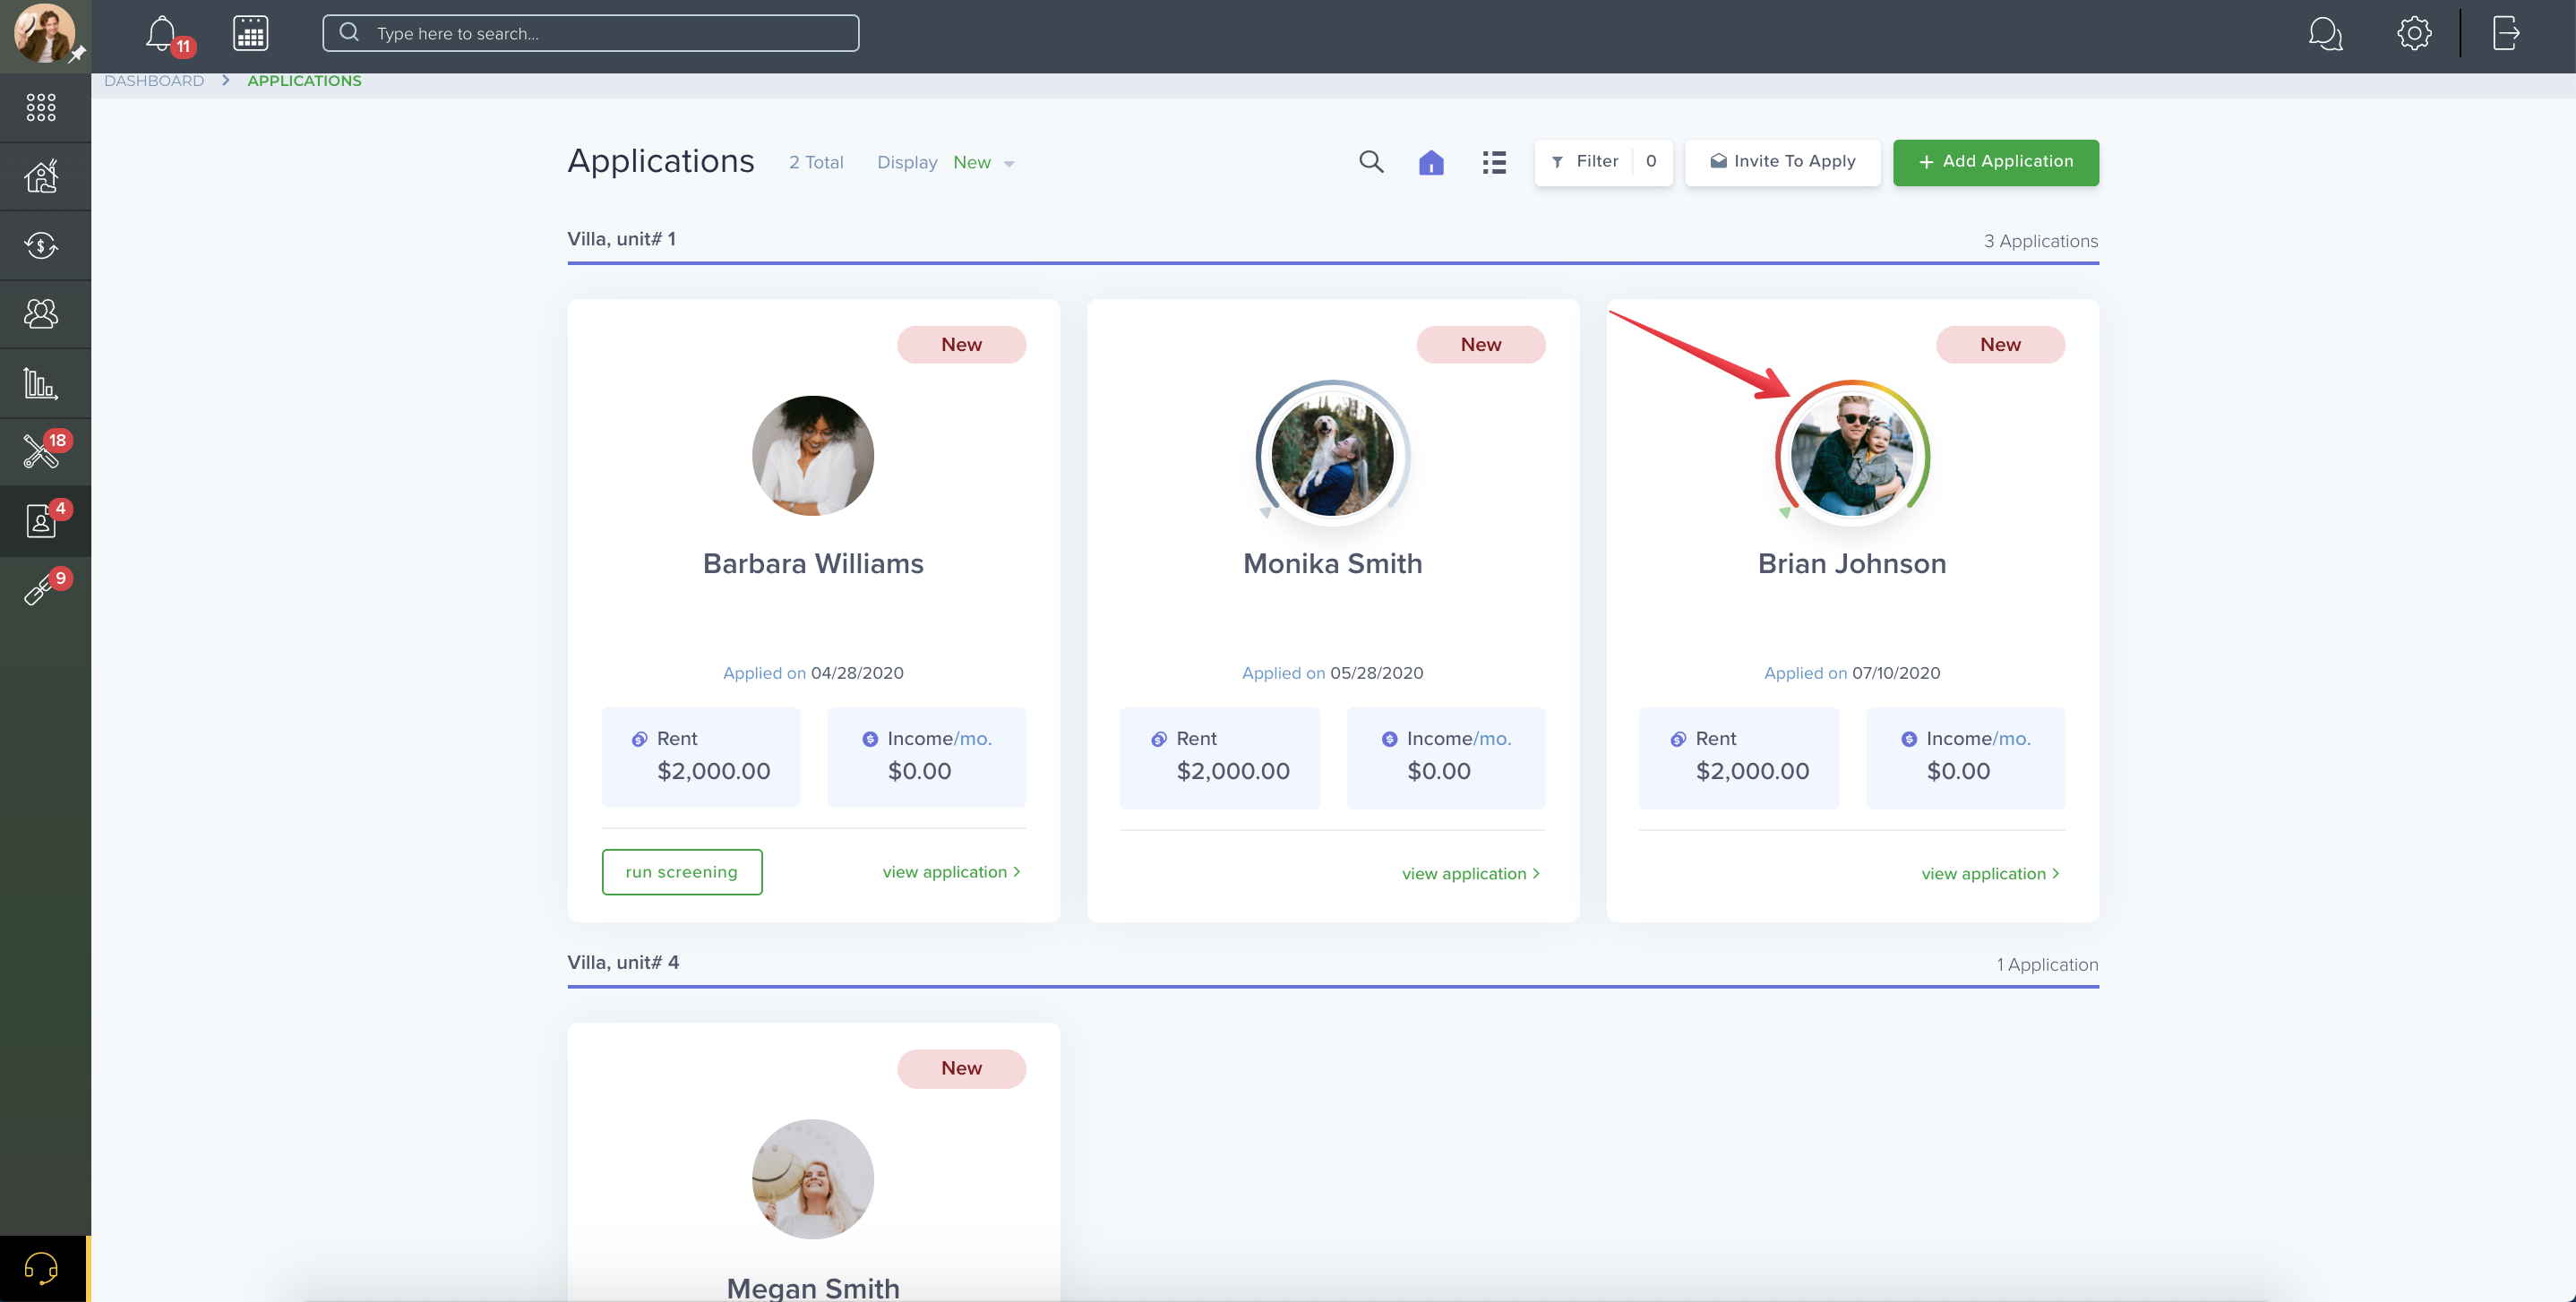Open the maintenance tools sidebar icon
The width and height of the screenshot is (2576, 1302).
pos(41,452)
